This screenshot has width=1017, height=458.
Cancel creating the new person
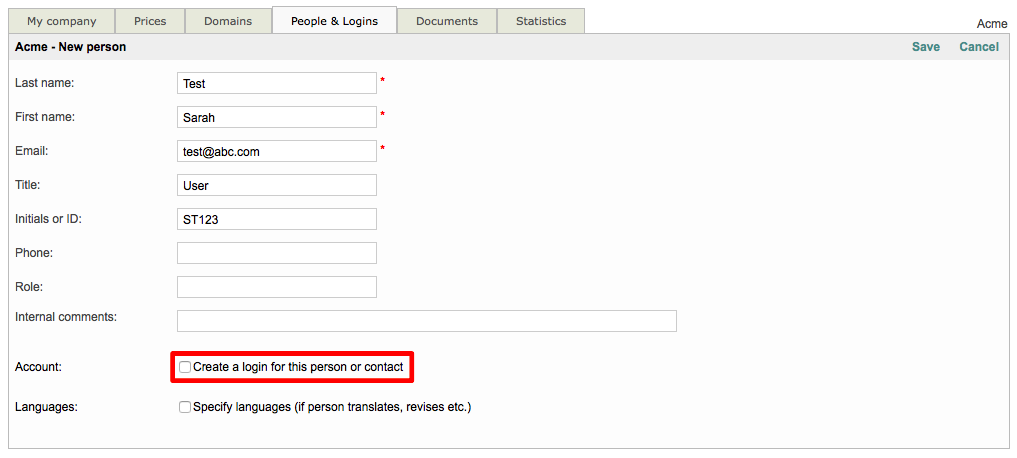(x=978, y=47)
